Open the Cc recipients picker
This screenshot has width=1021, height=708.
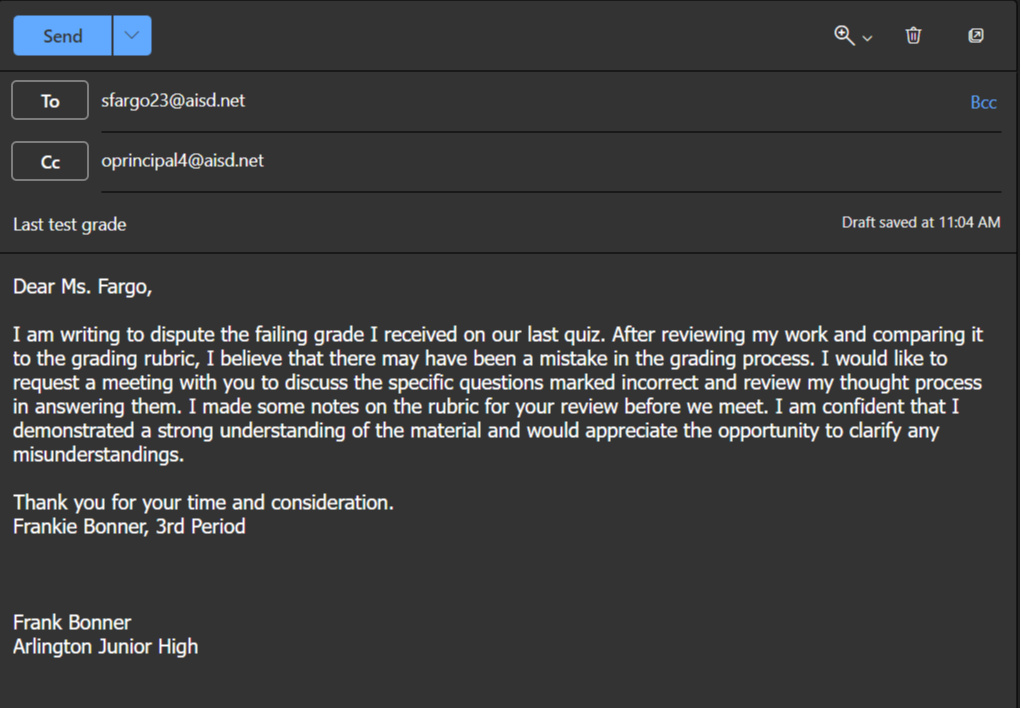coord(50,162)
